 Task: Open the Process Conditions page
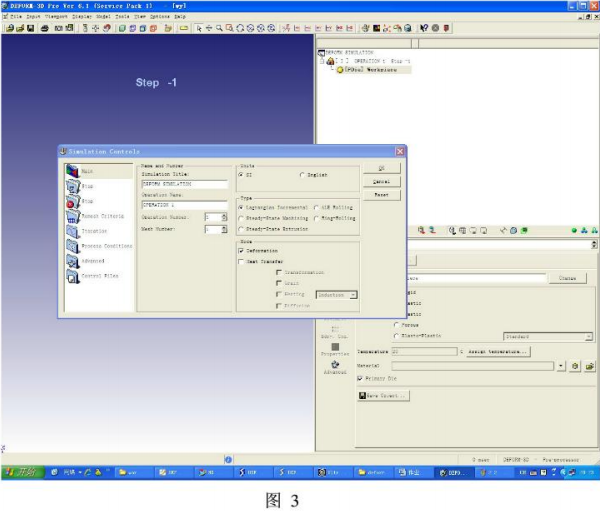(x=99, y=246)
